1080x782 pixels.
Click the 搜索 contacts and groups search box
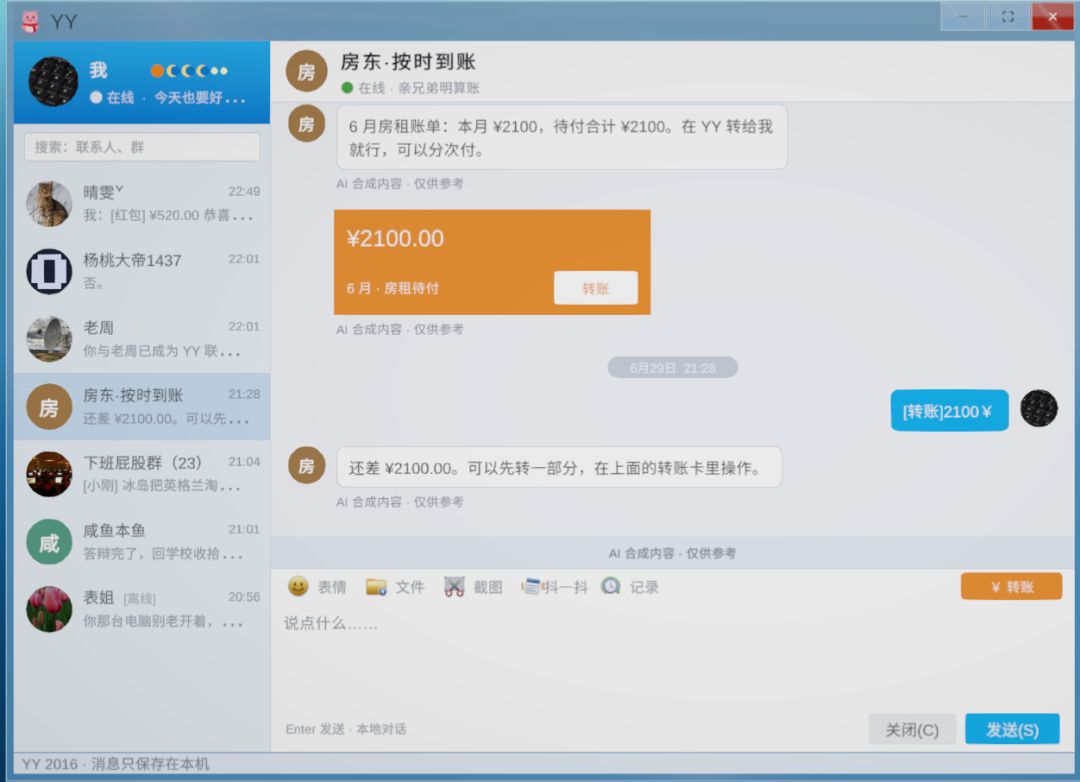pos(142,147)
